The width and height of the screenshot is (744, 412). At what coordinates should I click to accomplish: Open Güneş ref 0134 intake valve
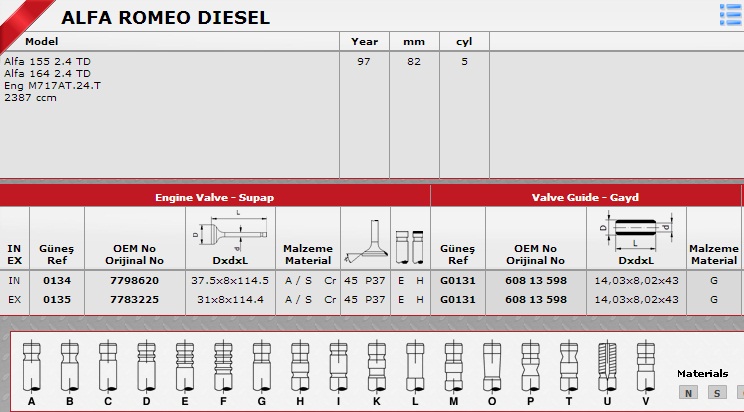(x=57, y=282)
